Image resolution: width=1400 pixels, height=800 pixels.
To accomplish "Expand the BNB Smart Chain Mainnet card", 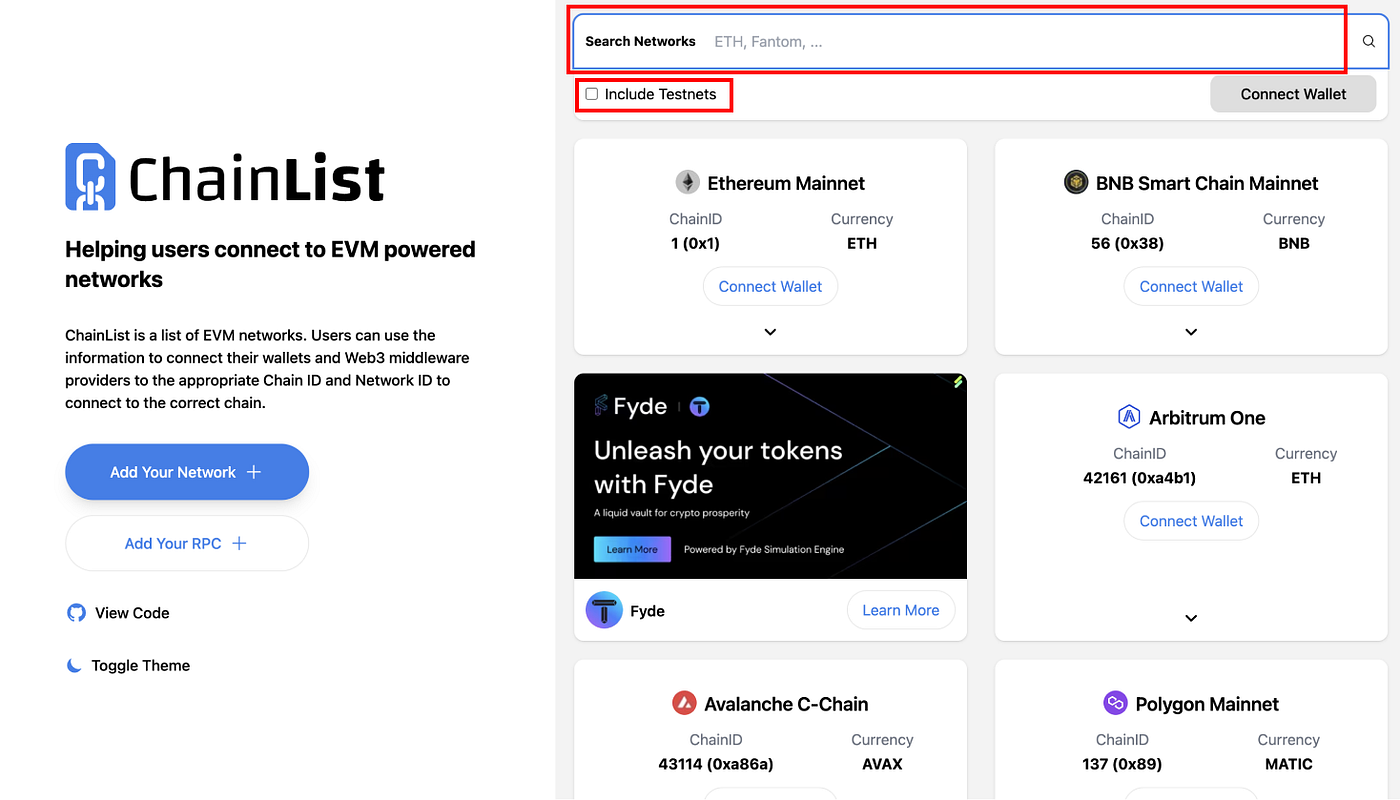I will [1191, 332].
